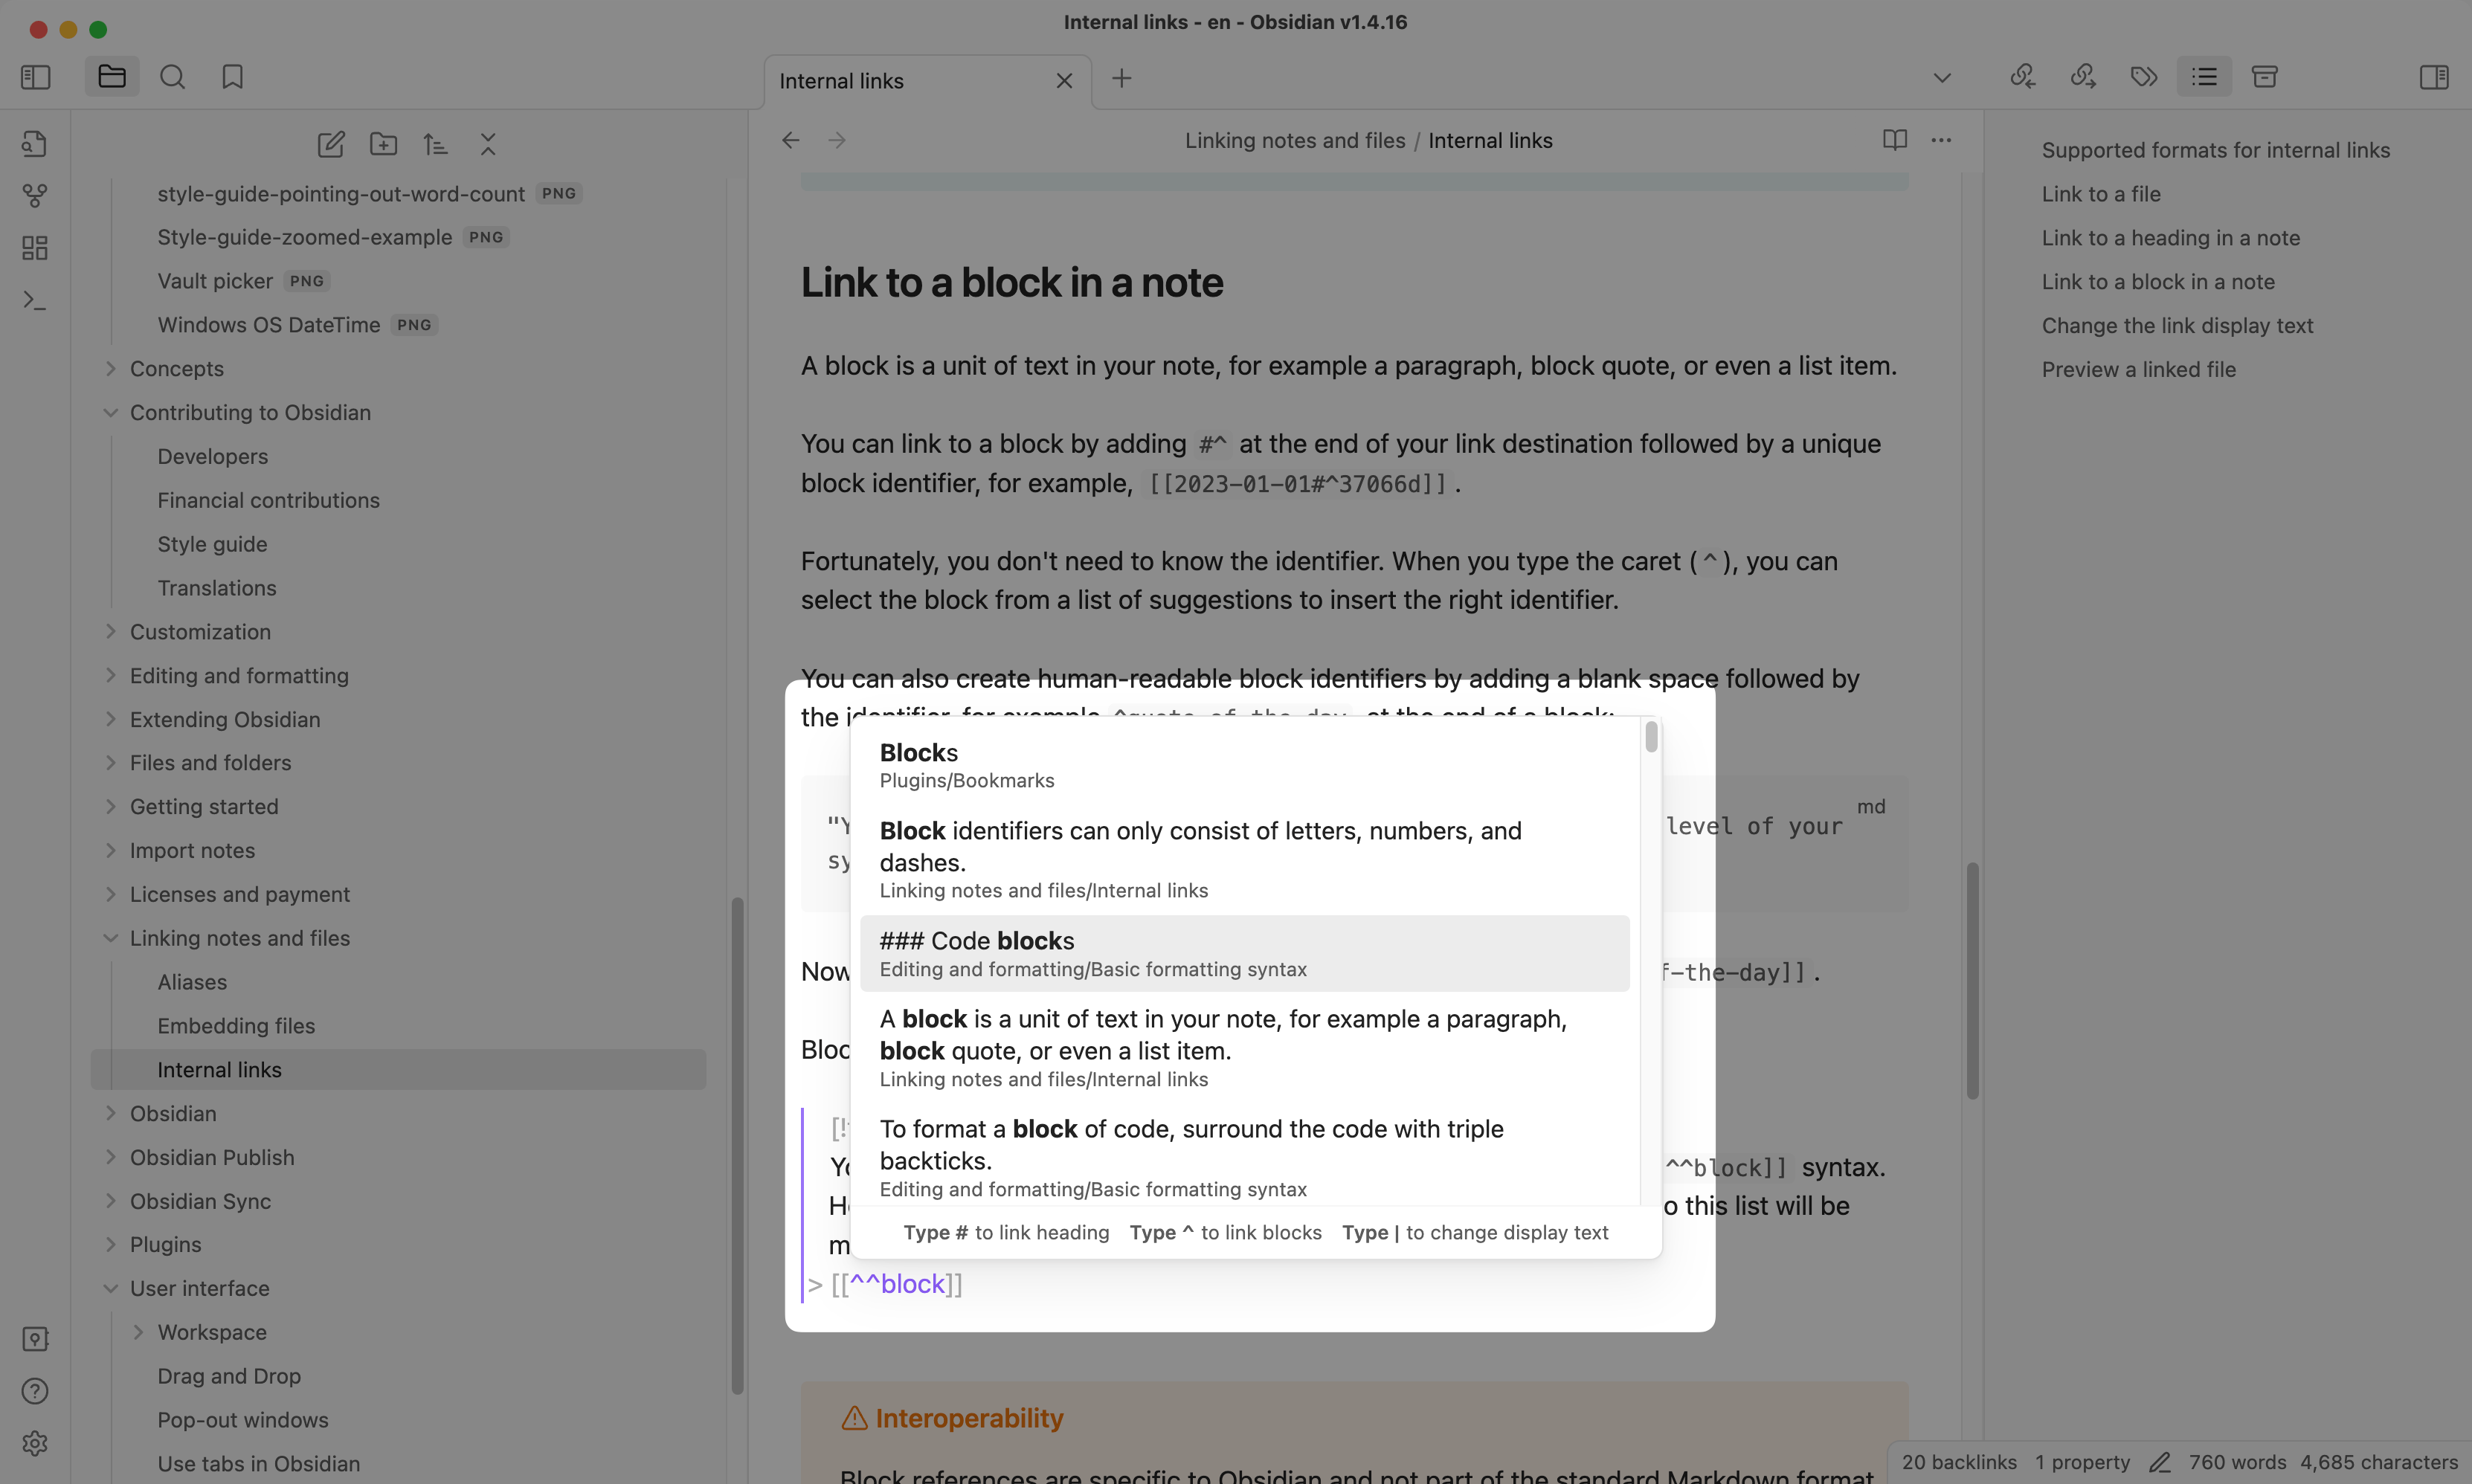
Task: Open the Embedding files note
Action: [x=236, y=1026]
